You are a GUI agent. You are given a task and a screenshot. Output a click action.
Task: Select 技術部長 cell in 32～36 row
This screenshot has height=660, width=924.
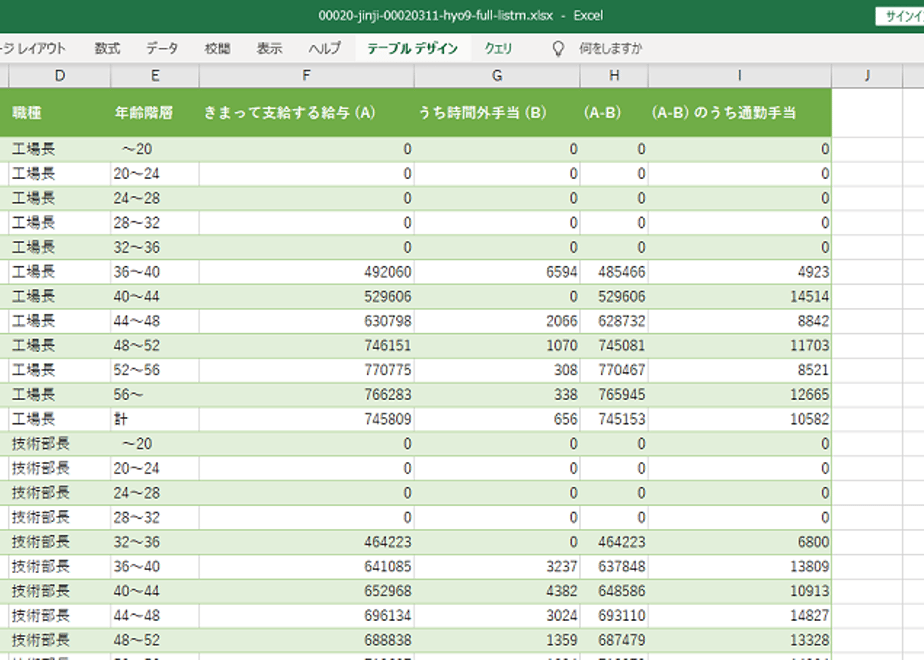[x=60, y=542]
